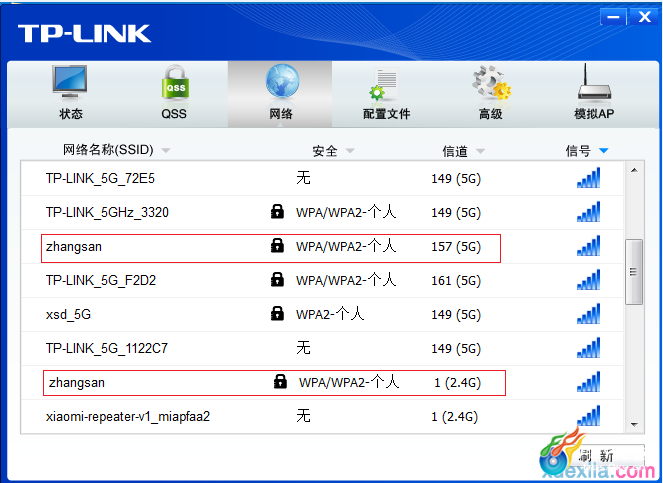Click lock icon of xsd_5G row
663x483 pixels.
click(x=277, y=313)
